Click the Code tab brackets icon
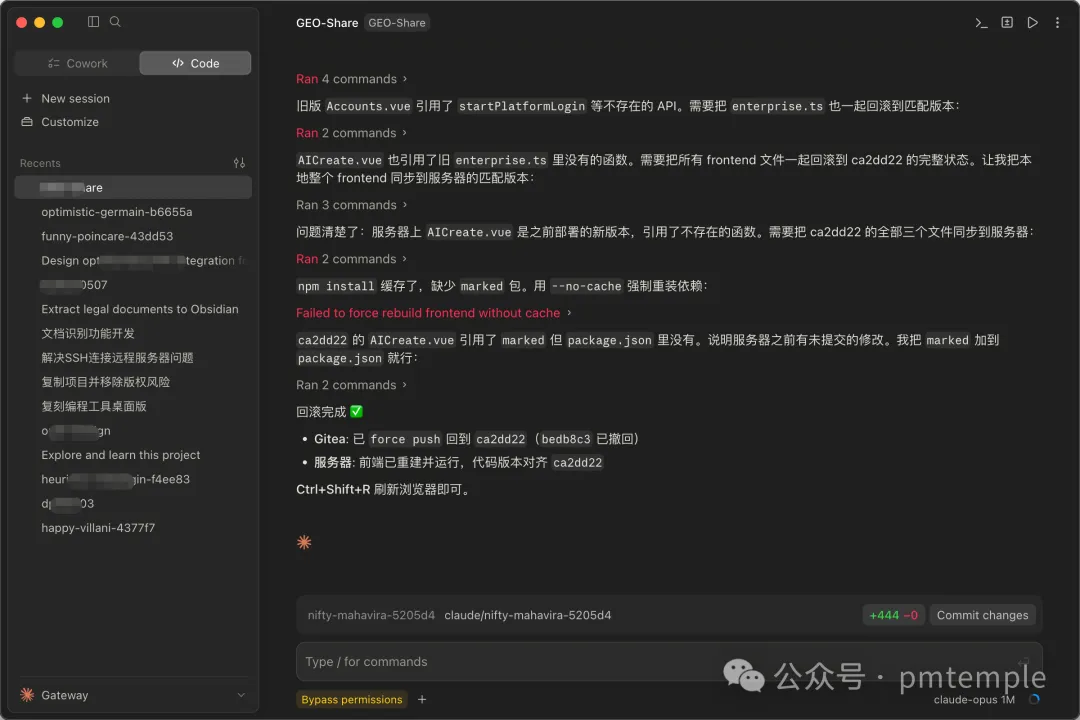The width and height of the screenshot is (1080, 720). (x=178, y=63)
